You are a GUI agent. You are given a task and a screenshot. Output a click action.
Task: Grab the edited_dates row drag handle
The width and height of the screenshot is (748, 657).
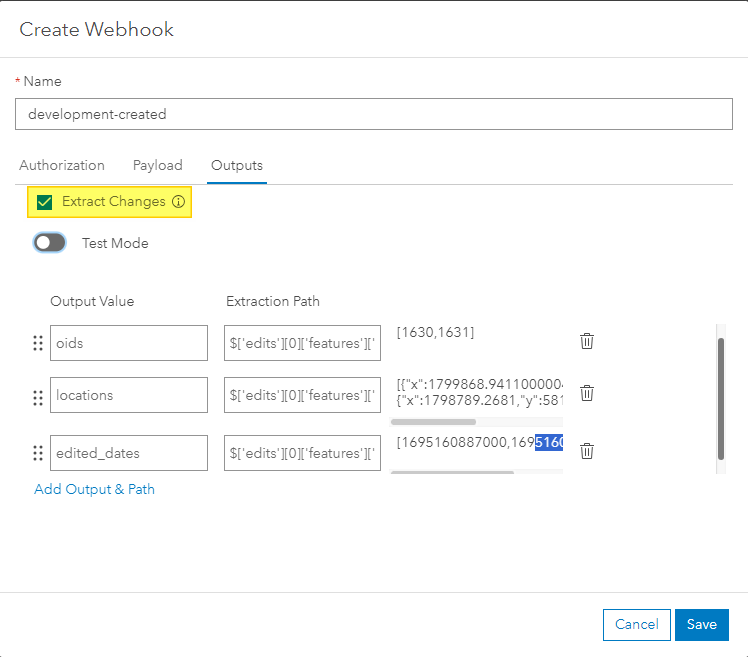coord(38,453)
